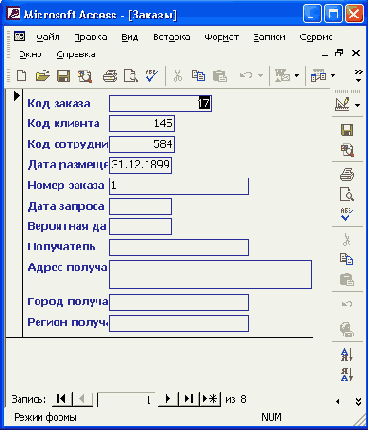Print using the right side printer icon
The width and height of the screenshot is (368, 430).
point(347,174)
